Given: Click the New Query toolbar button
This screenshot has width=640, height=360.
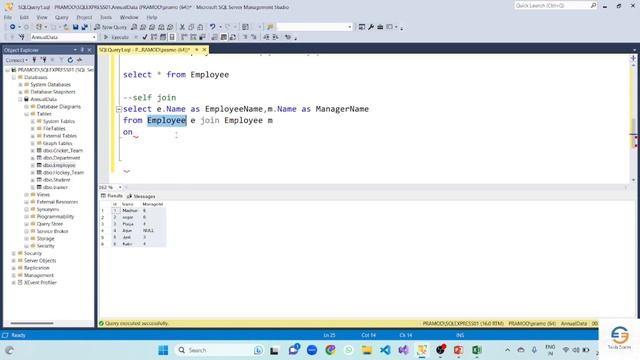Looking at the screenshot, I should [x=110, y=27].
